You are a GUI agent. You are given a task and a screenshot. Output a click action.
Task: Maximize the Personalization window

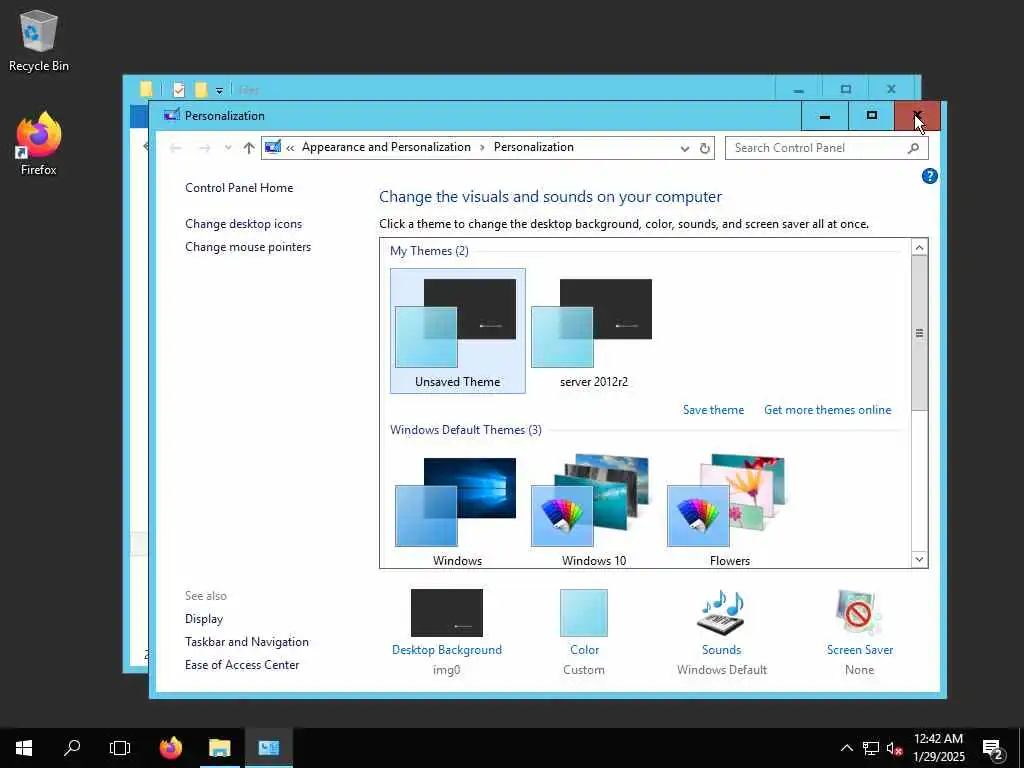tap(871, 116)
